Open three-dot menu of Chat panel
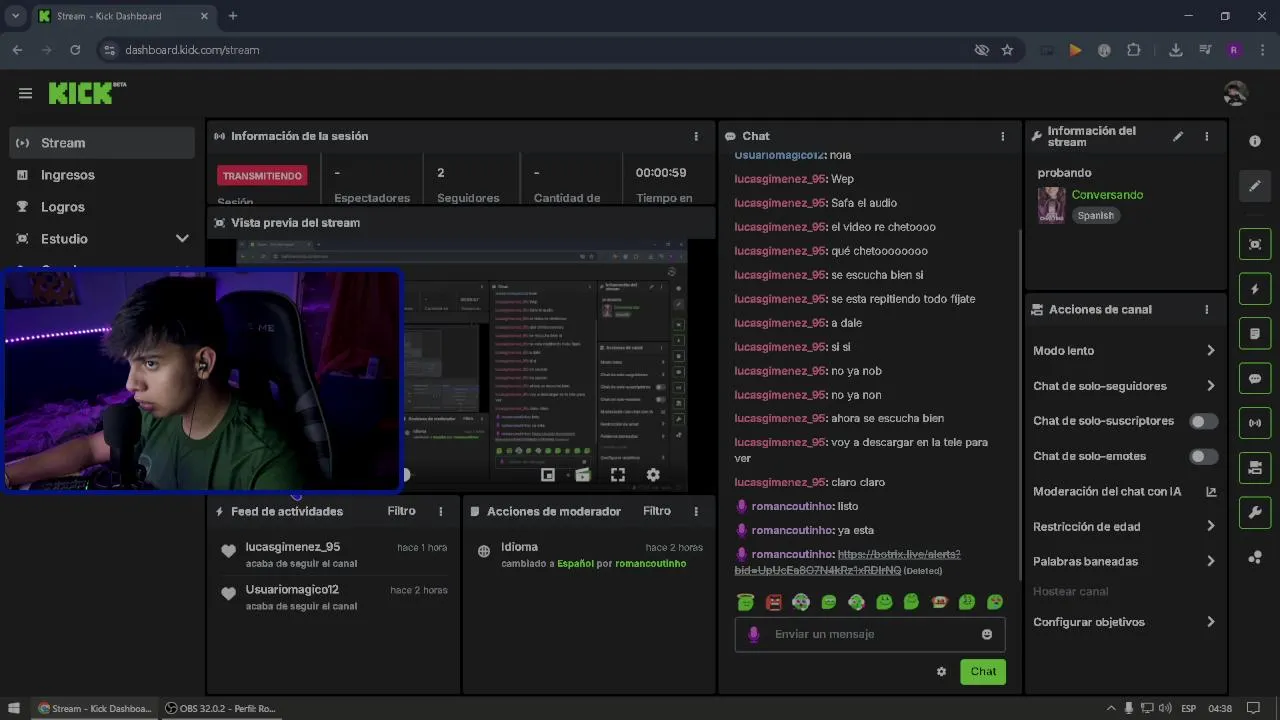 [x=1003, y=136]
